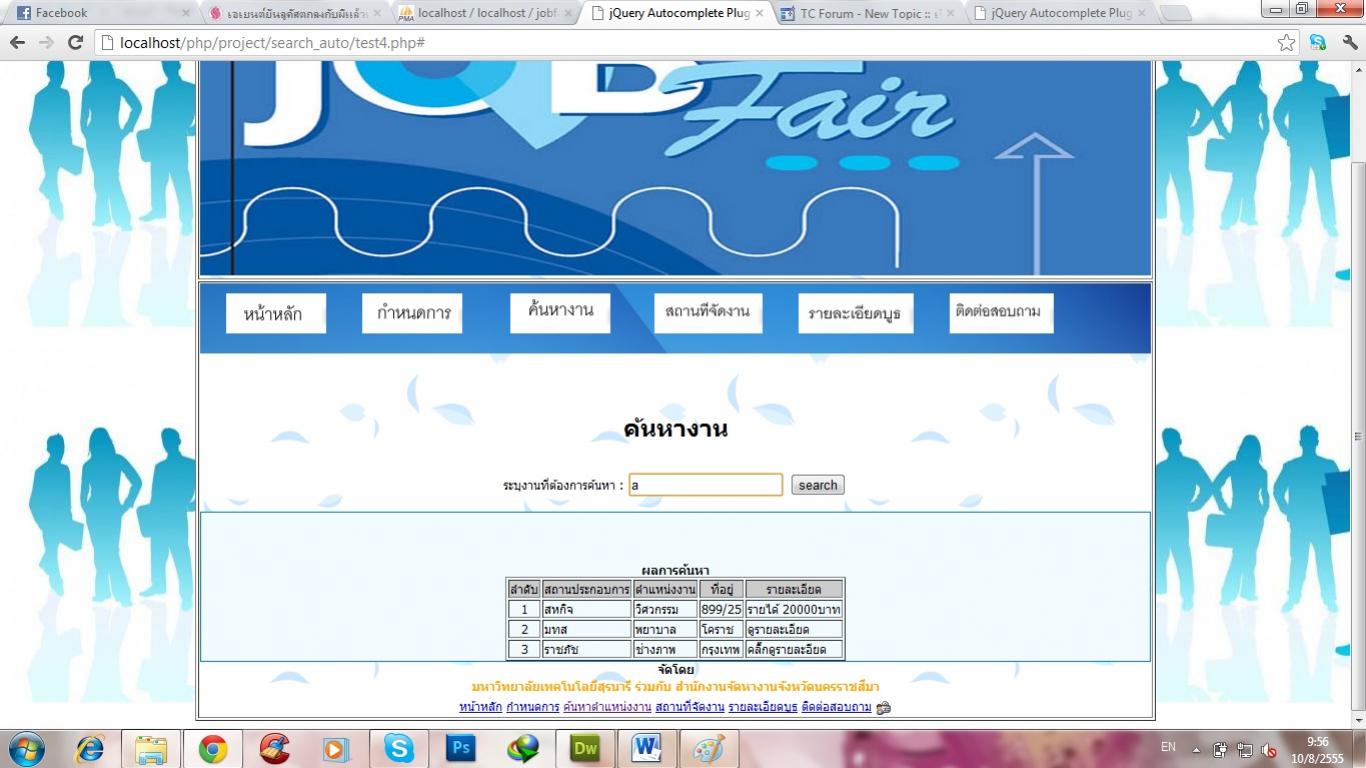The height and width of the screenshot is (768, 1366).
Task: Click the ติดต่อสอบถาม footer link
Action: [837, 707]
